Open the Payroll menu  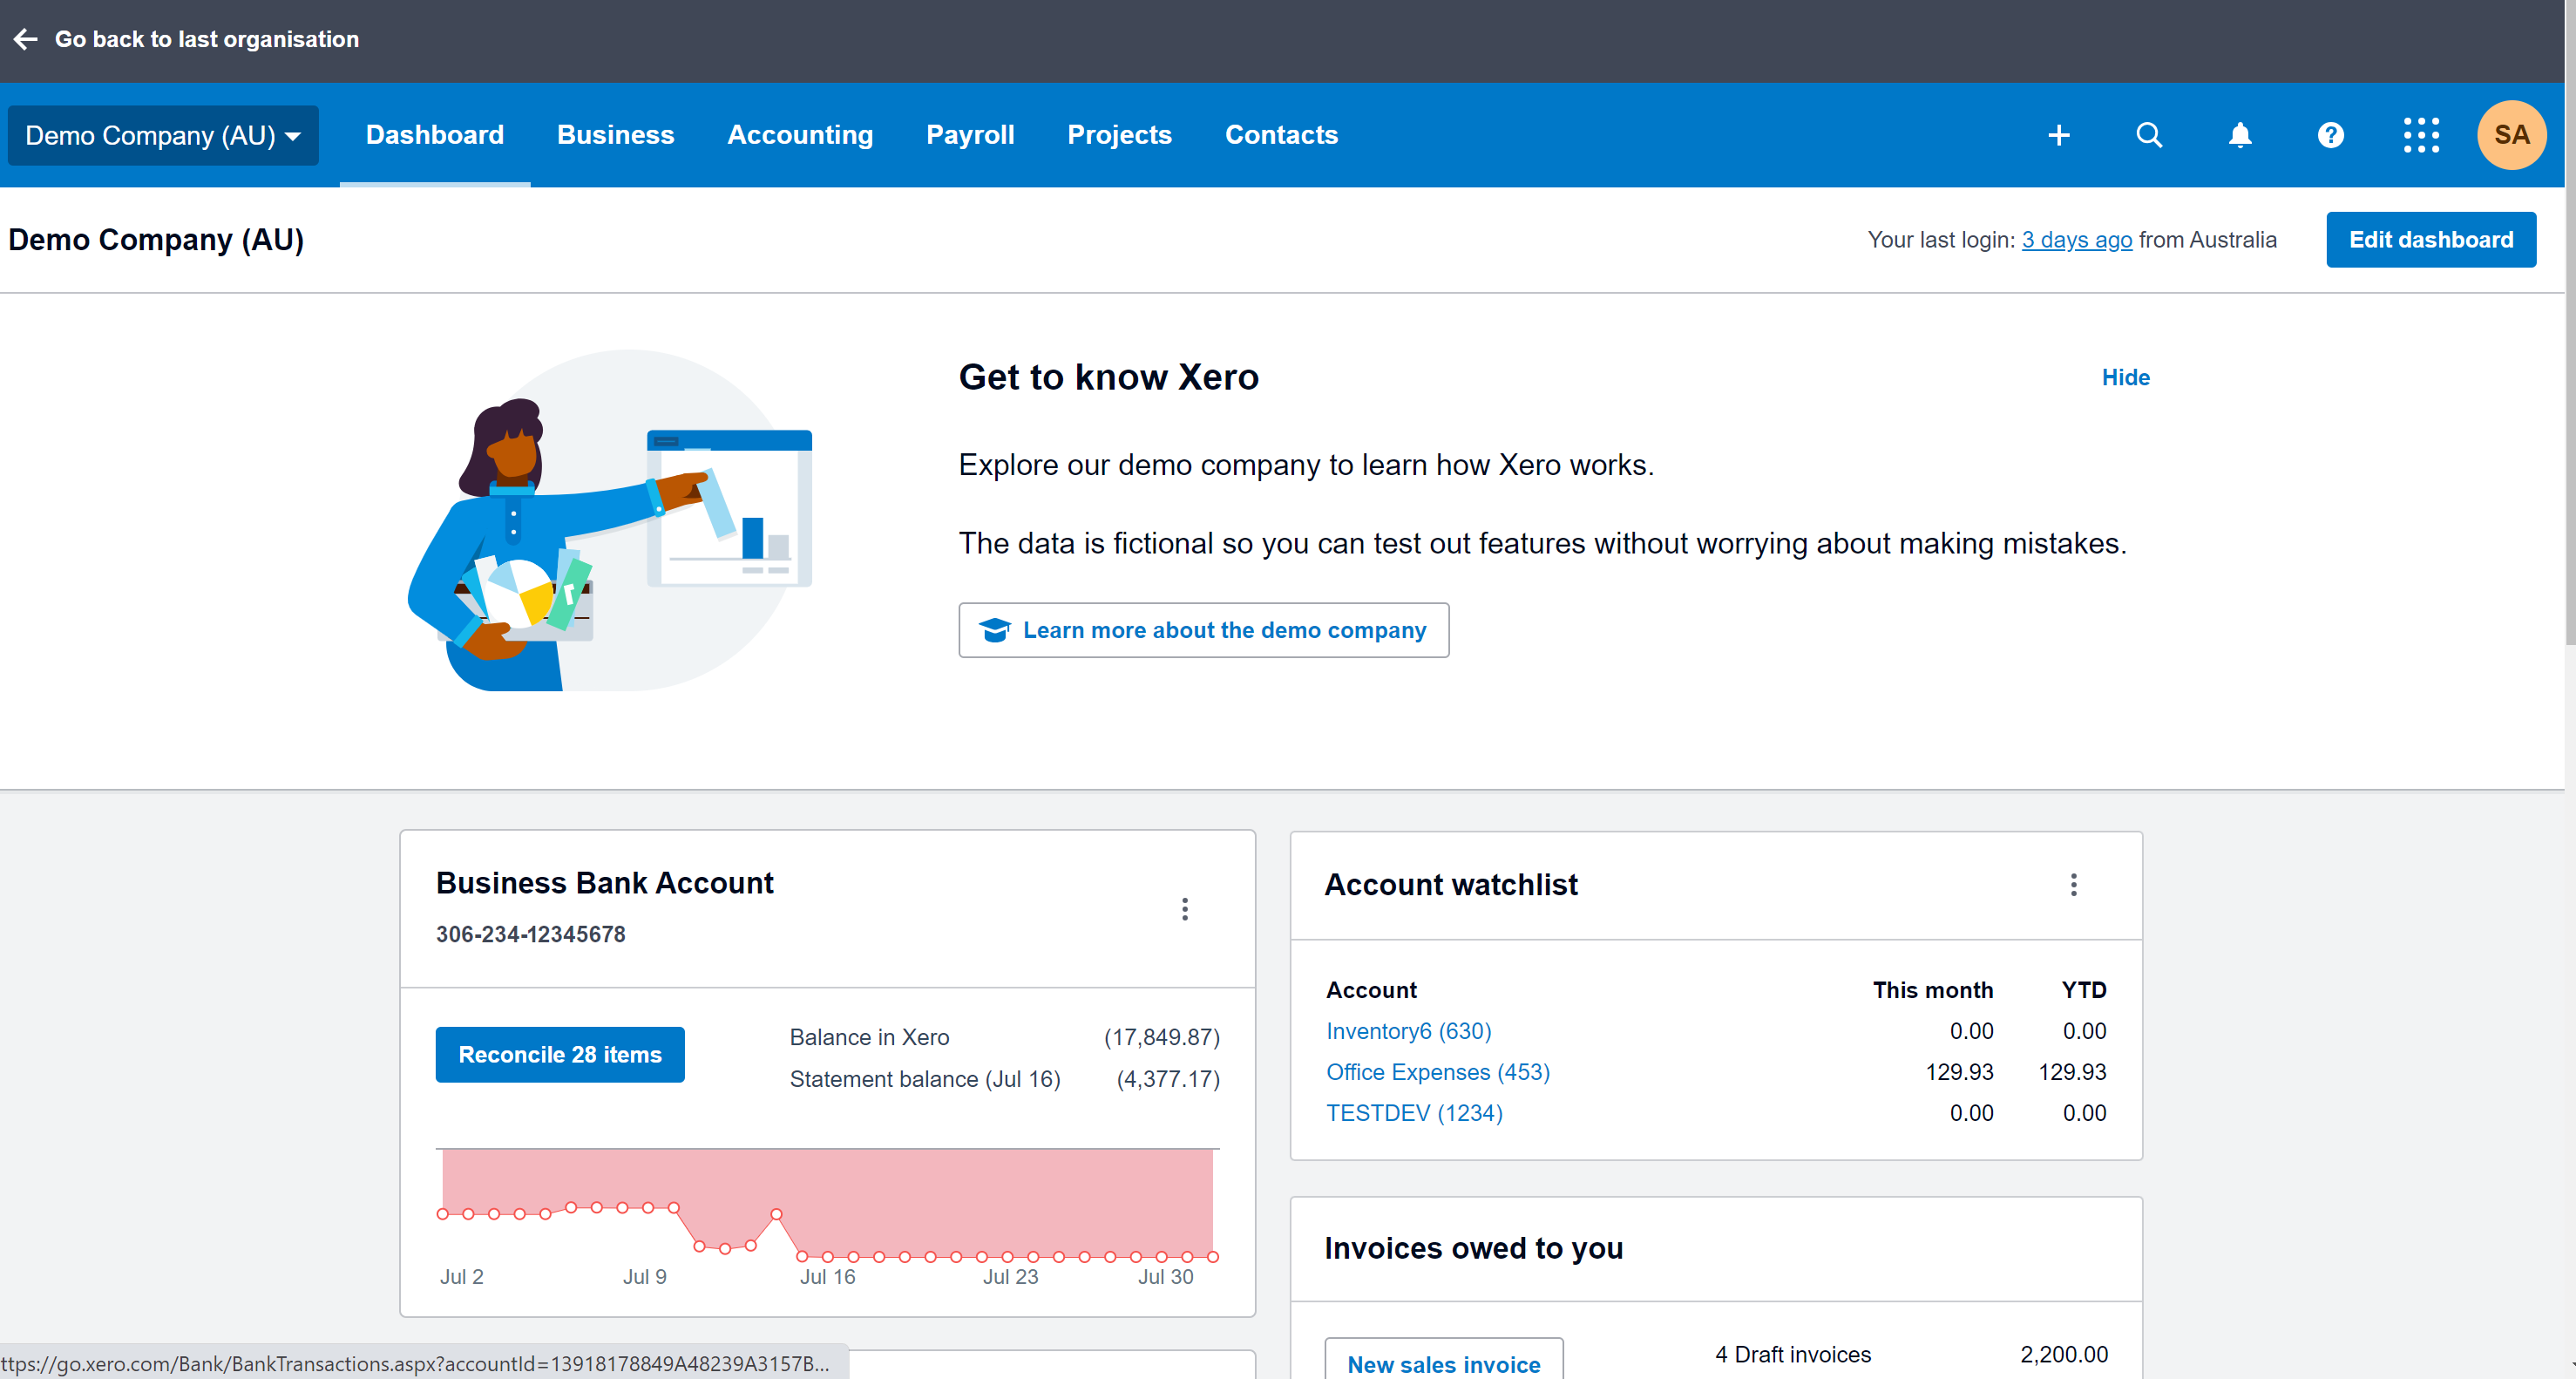tap(970, 135)
